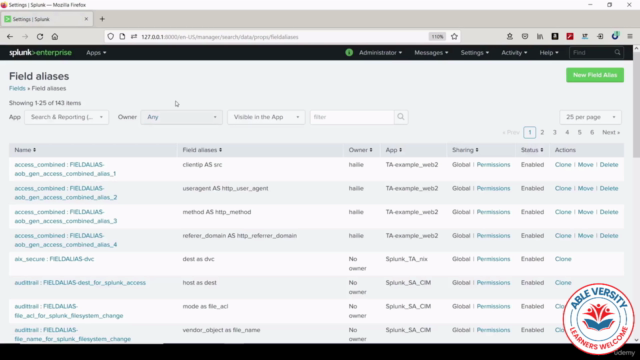This screenshot has width=640, height=360.
Task: Click the tracking protection shield icon
Action: coord(111,37)
